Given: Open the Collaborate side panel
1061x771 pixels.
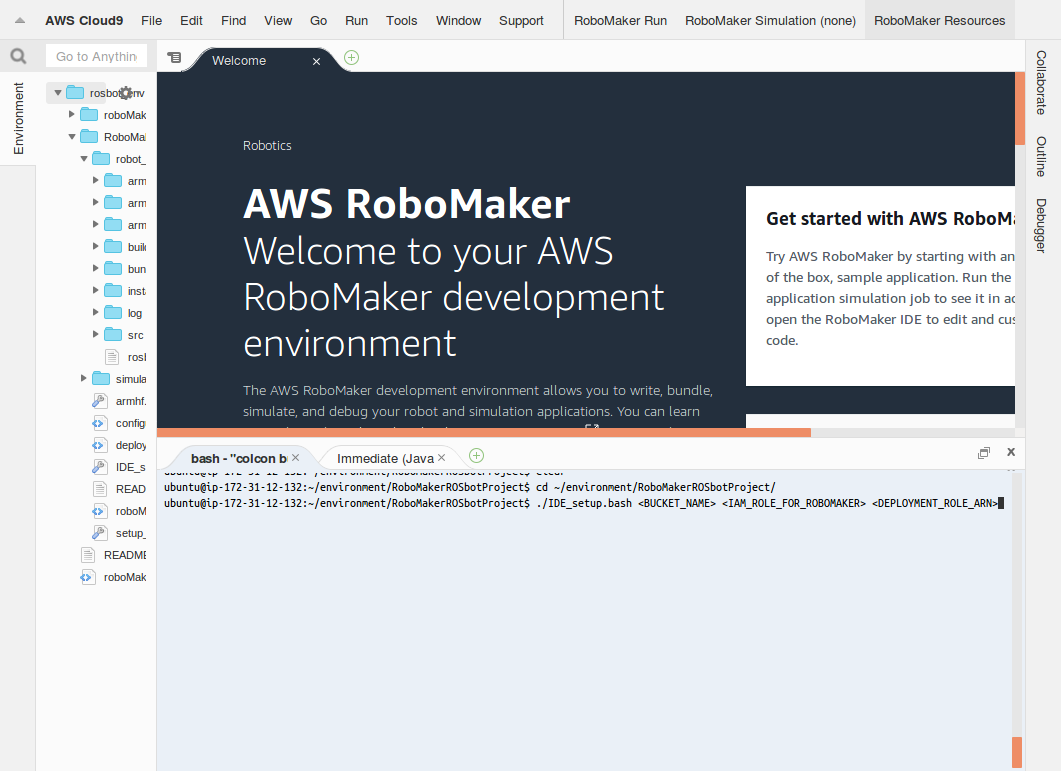Looking at the screenshot, I should pos(1041,83).
